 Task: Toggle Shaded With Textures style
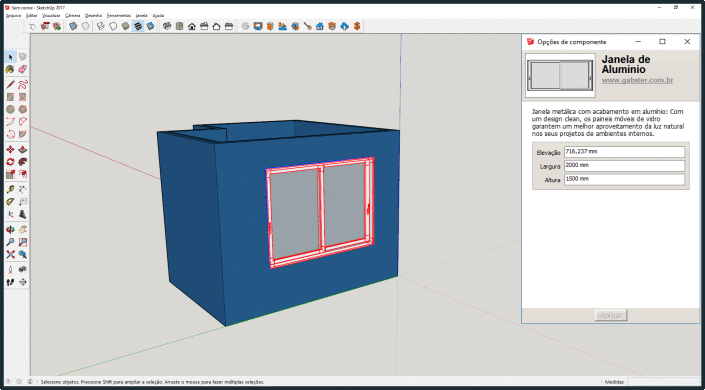pos(138,27)
